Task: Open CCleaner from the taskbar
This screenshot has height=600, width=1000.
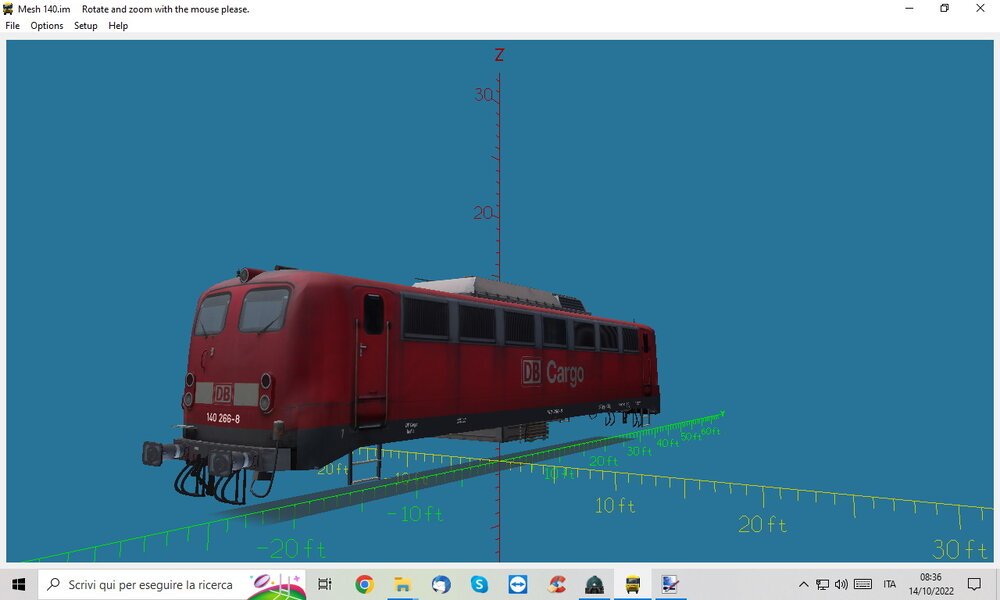Action: 556,584
